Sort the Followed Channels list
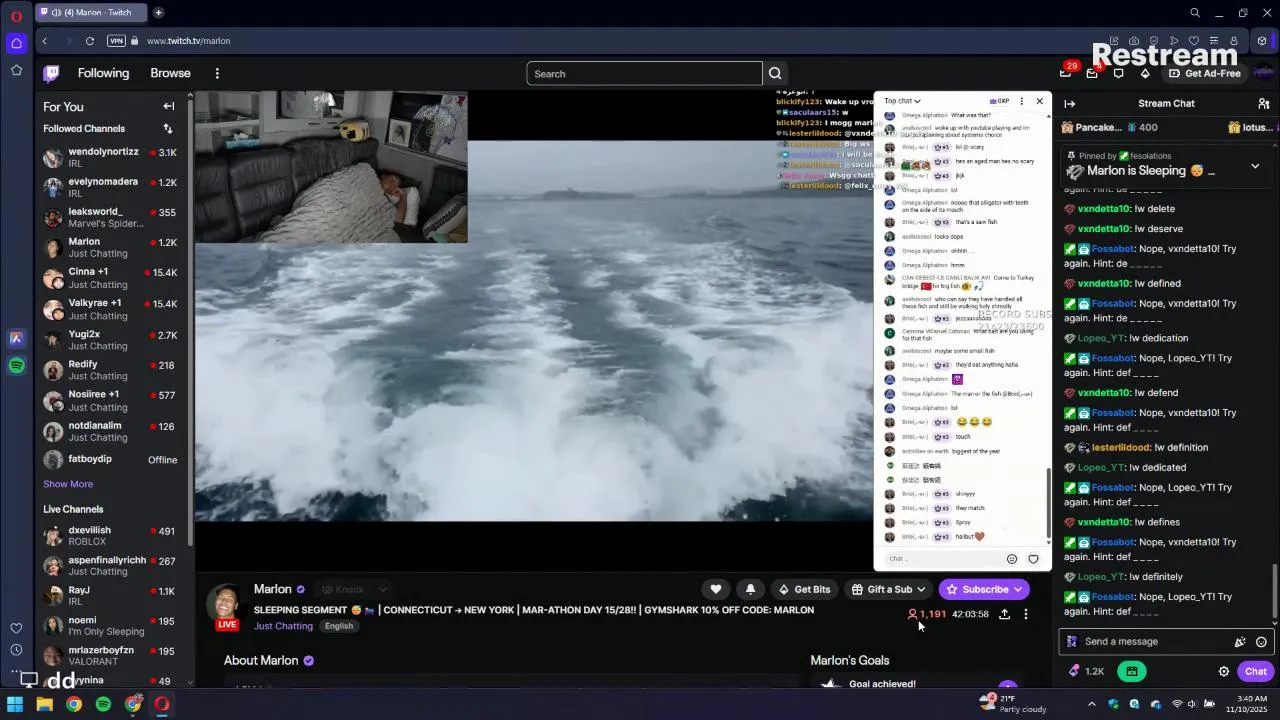 (x=168, y=129)
